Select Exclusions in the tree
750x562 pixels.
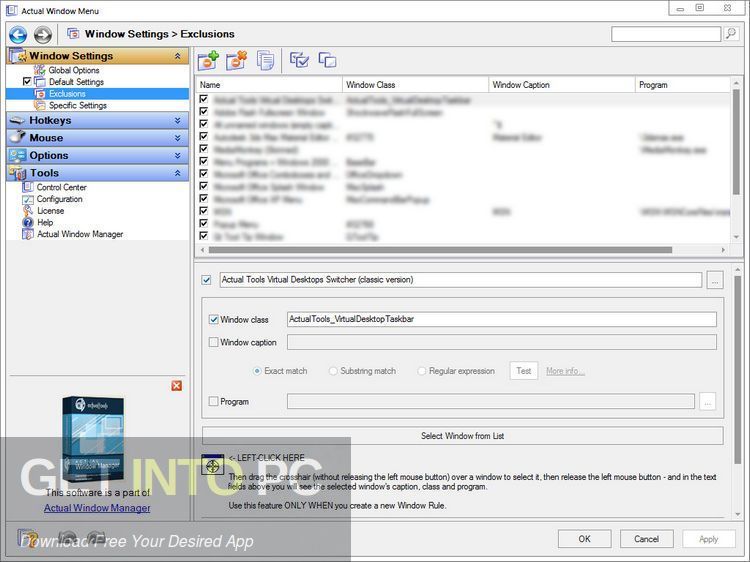[67, 94]
